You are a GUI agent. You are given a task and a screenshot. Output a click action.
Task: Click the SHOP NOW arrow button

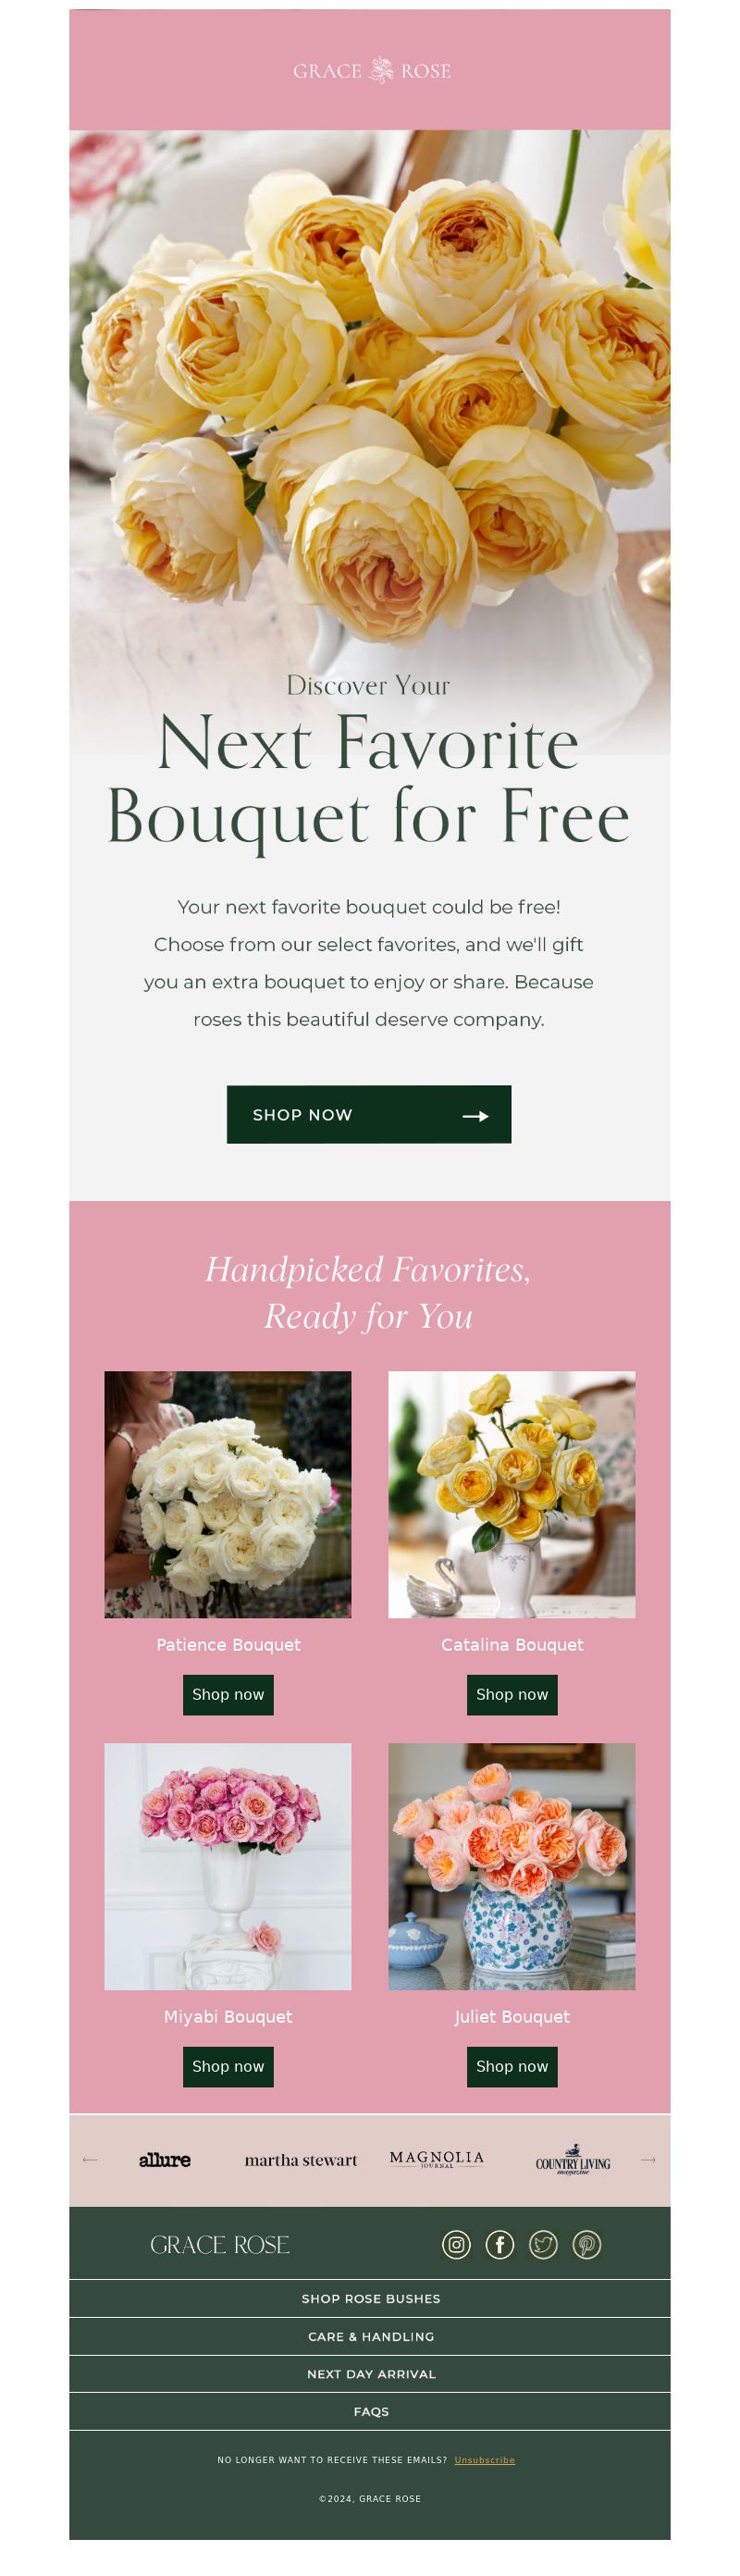(369, 1114)
